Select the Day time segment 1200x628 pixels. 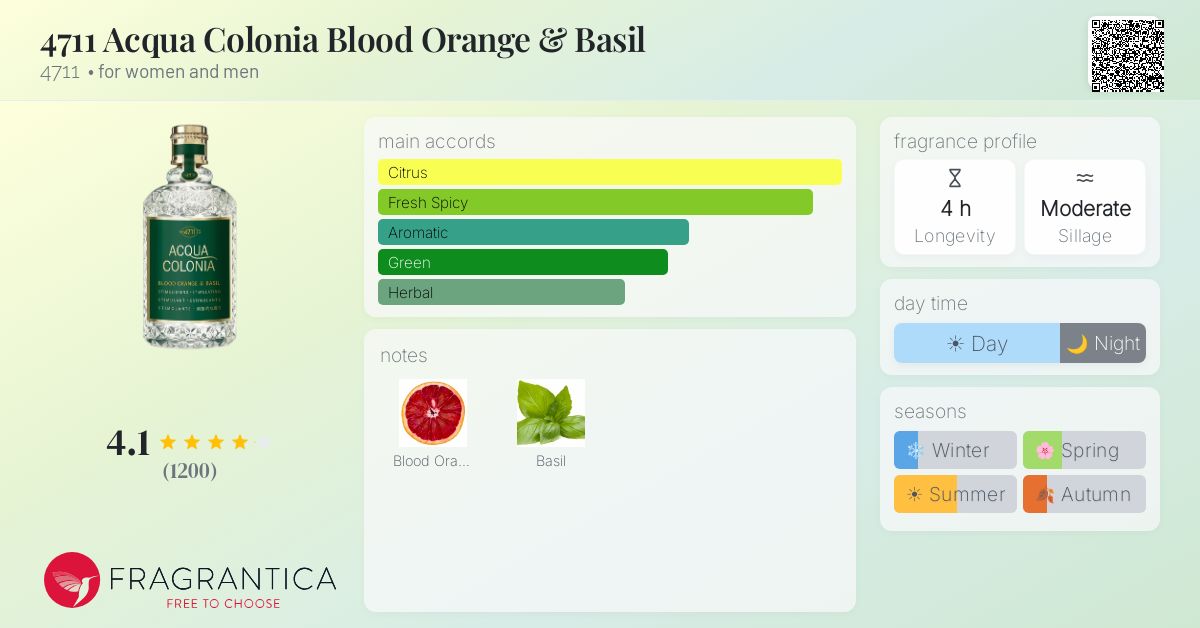(x=977, y=343)
